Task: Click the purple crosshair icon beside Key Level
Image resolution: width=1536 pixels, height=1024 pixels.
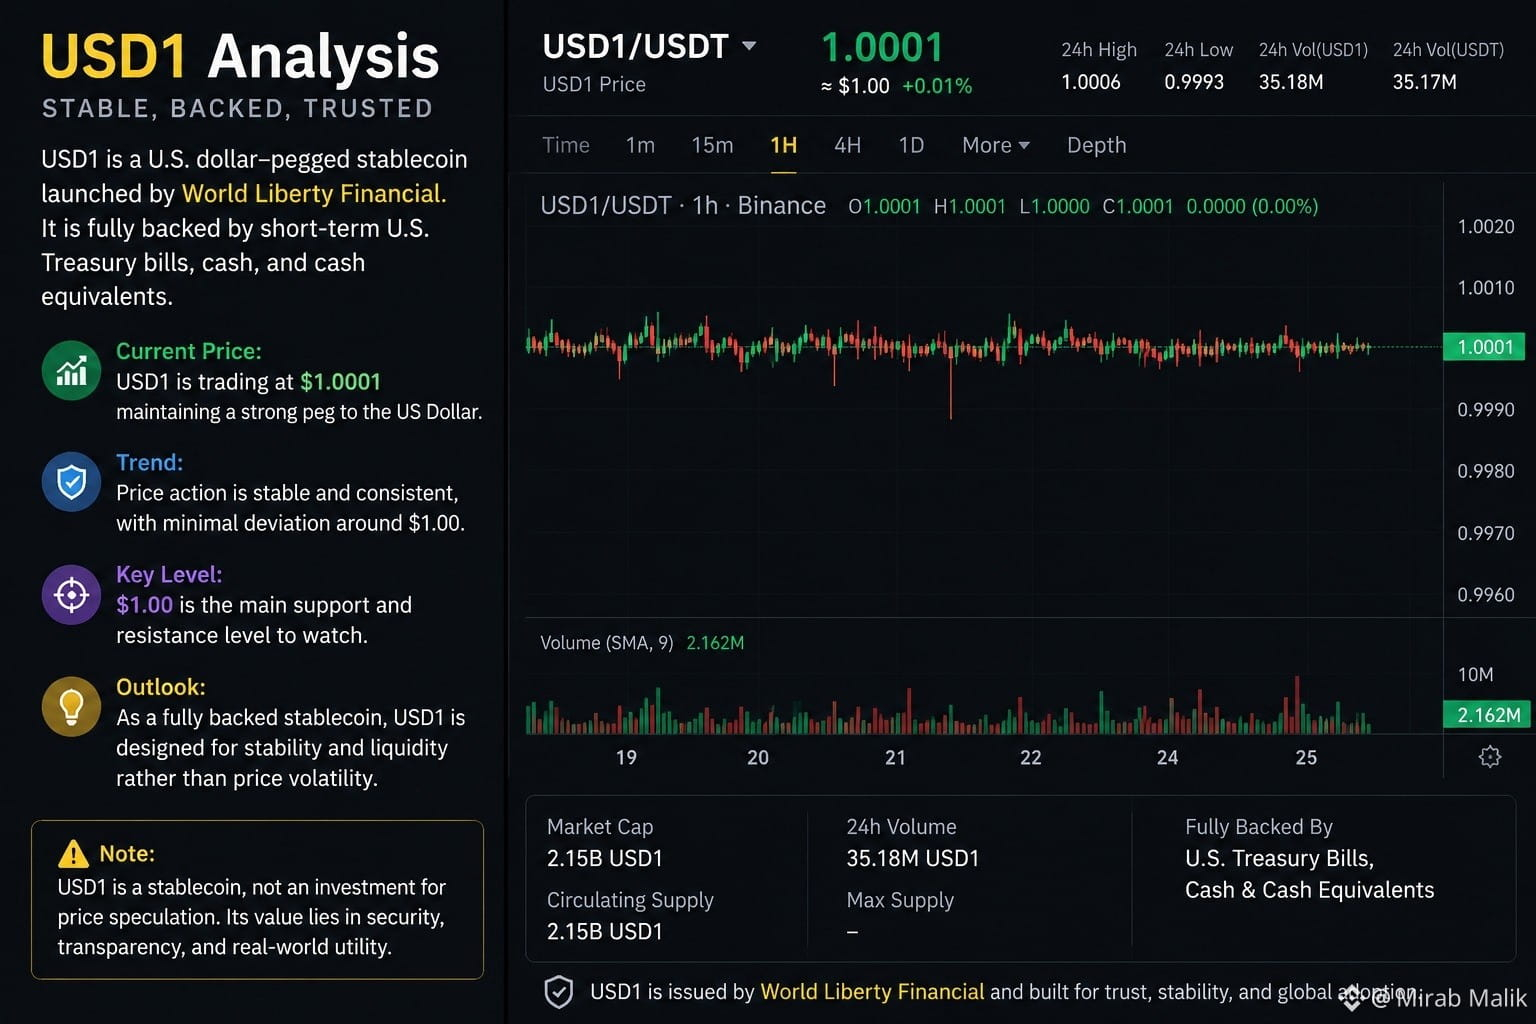Action: coord(71,595)
